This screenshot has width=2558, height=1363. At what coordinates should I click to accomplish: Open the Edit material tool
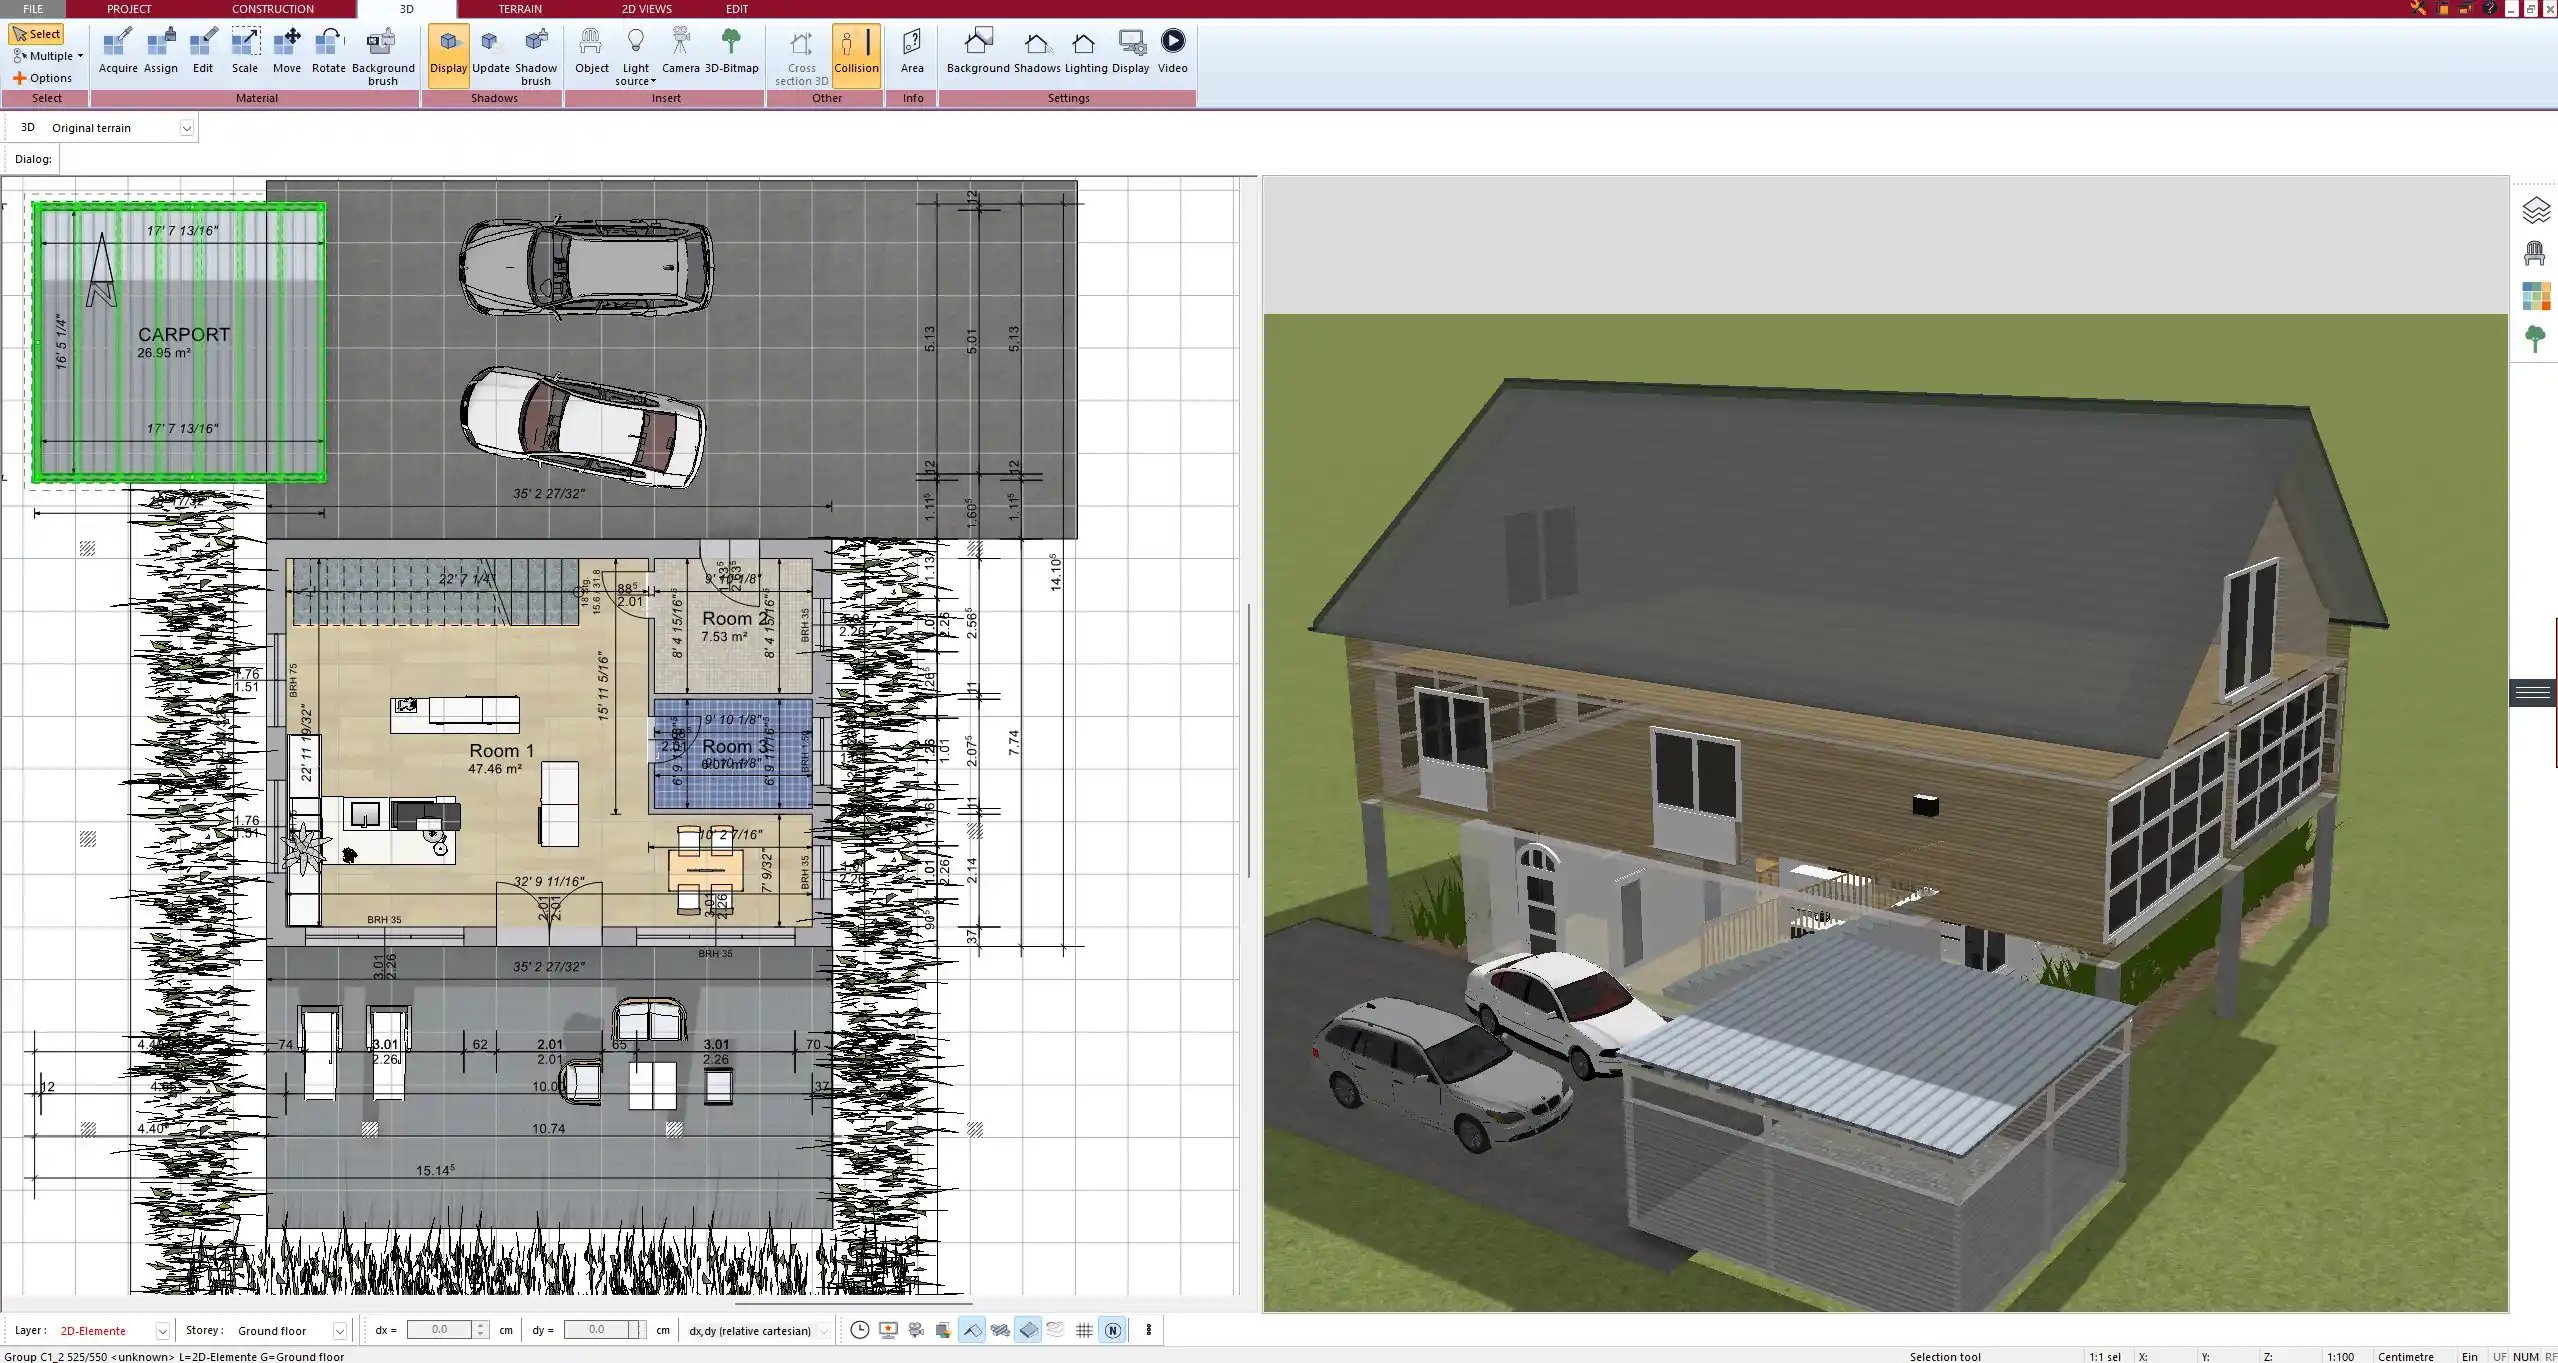[203, 51]
